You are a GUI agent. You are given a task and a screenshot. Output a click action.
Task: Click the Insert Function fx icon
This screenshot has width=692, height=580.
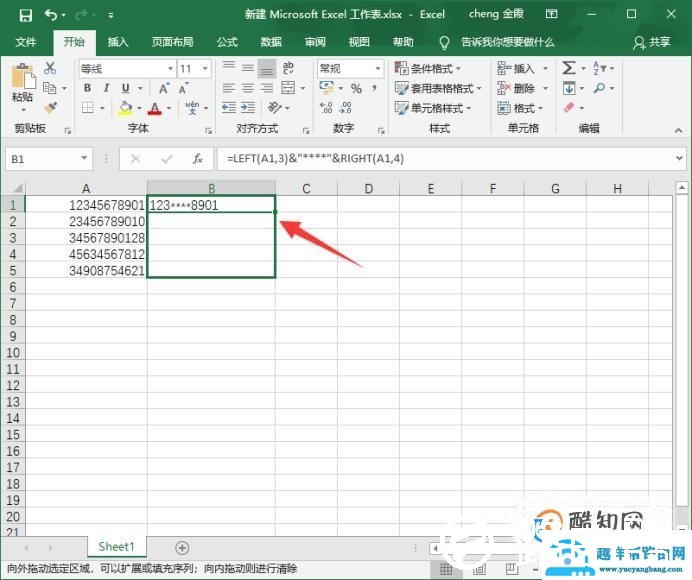(197, 159)
